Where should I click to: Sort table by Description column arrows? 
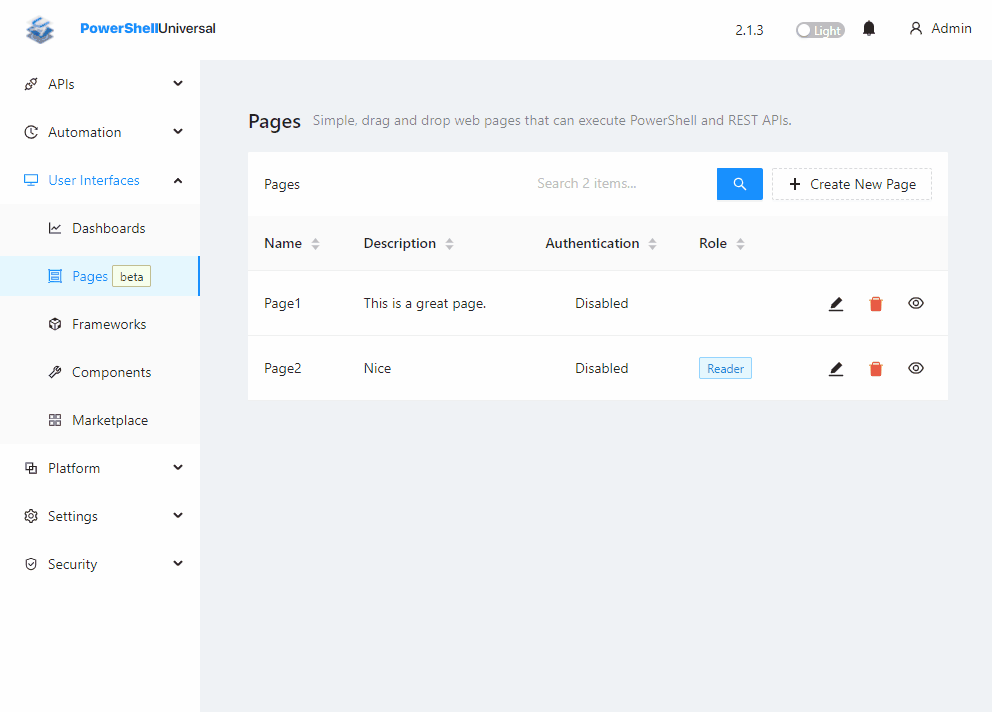[x=449, y=244]
